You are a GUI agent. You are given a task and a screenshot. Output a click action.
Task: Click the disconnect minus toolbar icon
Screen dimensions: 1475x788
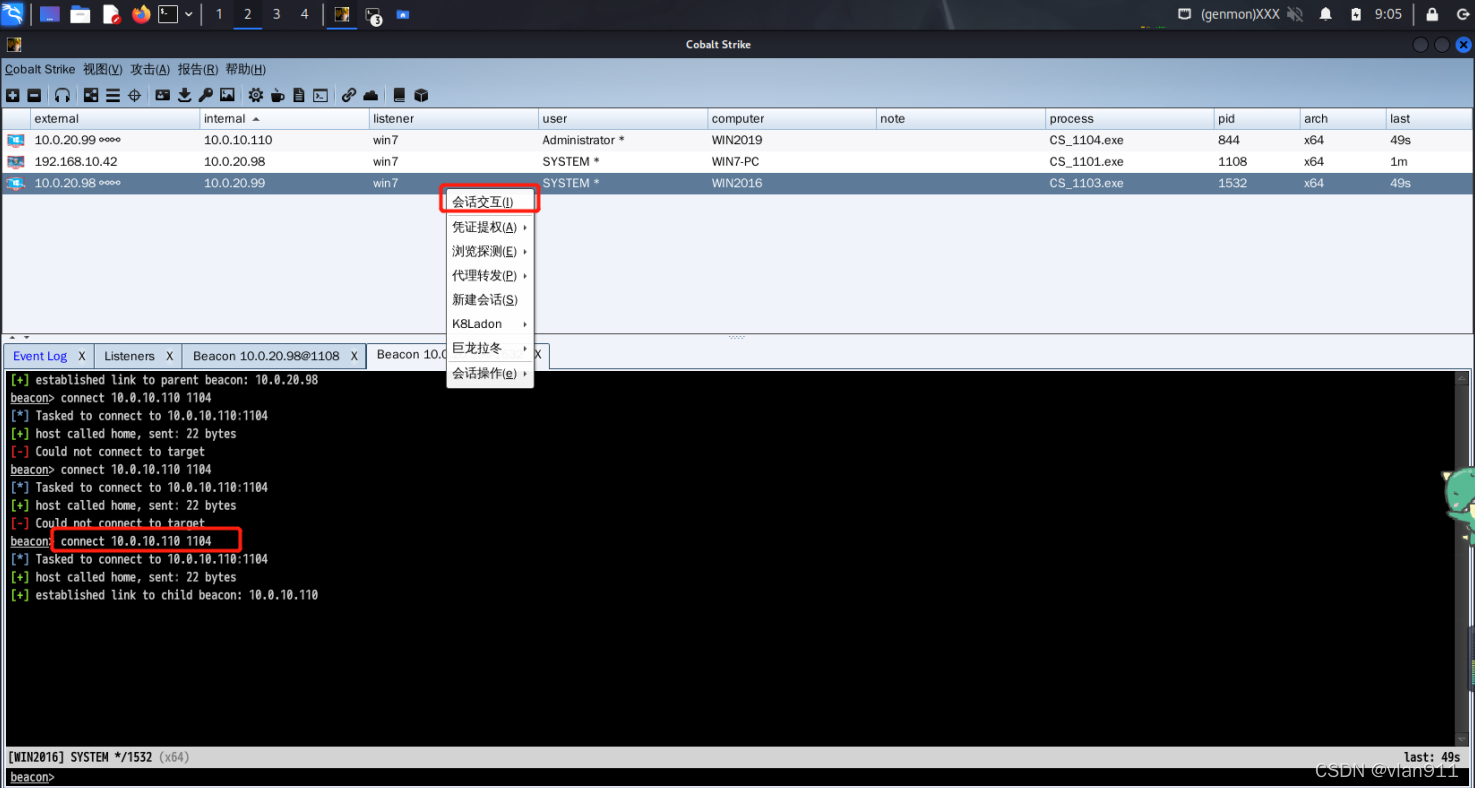[x=34, y=95]
